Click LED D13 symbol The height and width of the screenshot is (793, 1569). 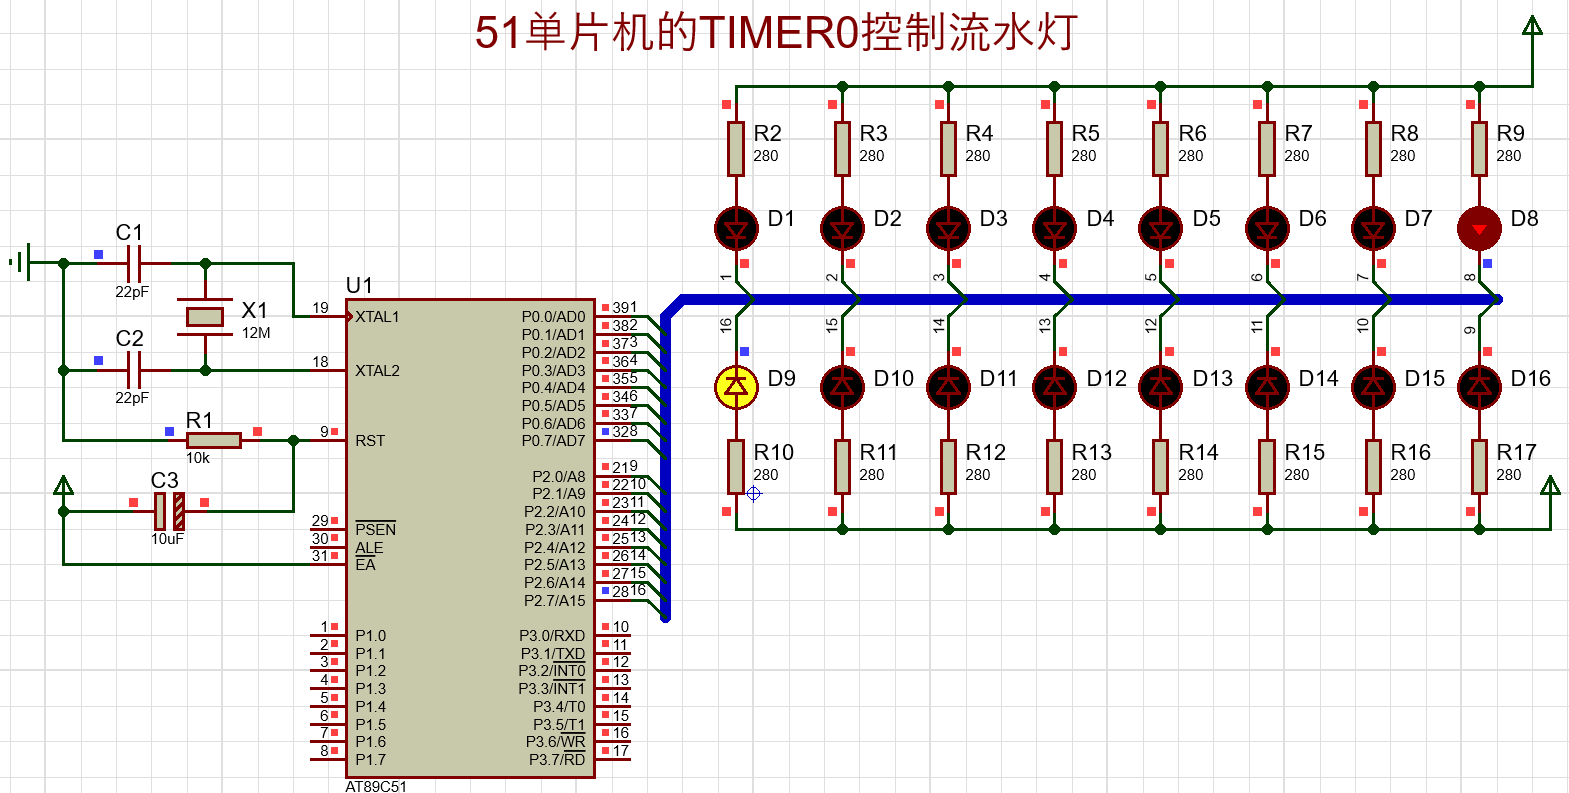1160,387
